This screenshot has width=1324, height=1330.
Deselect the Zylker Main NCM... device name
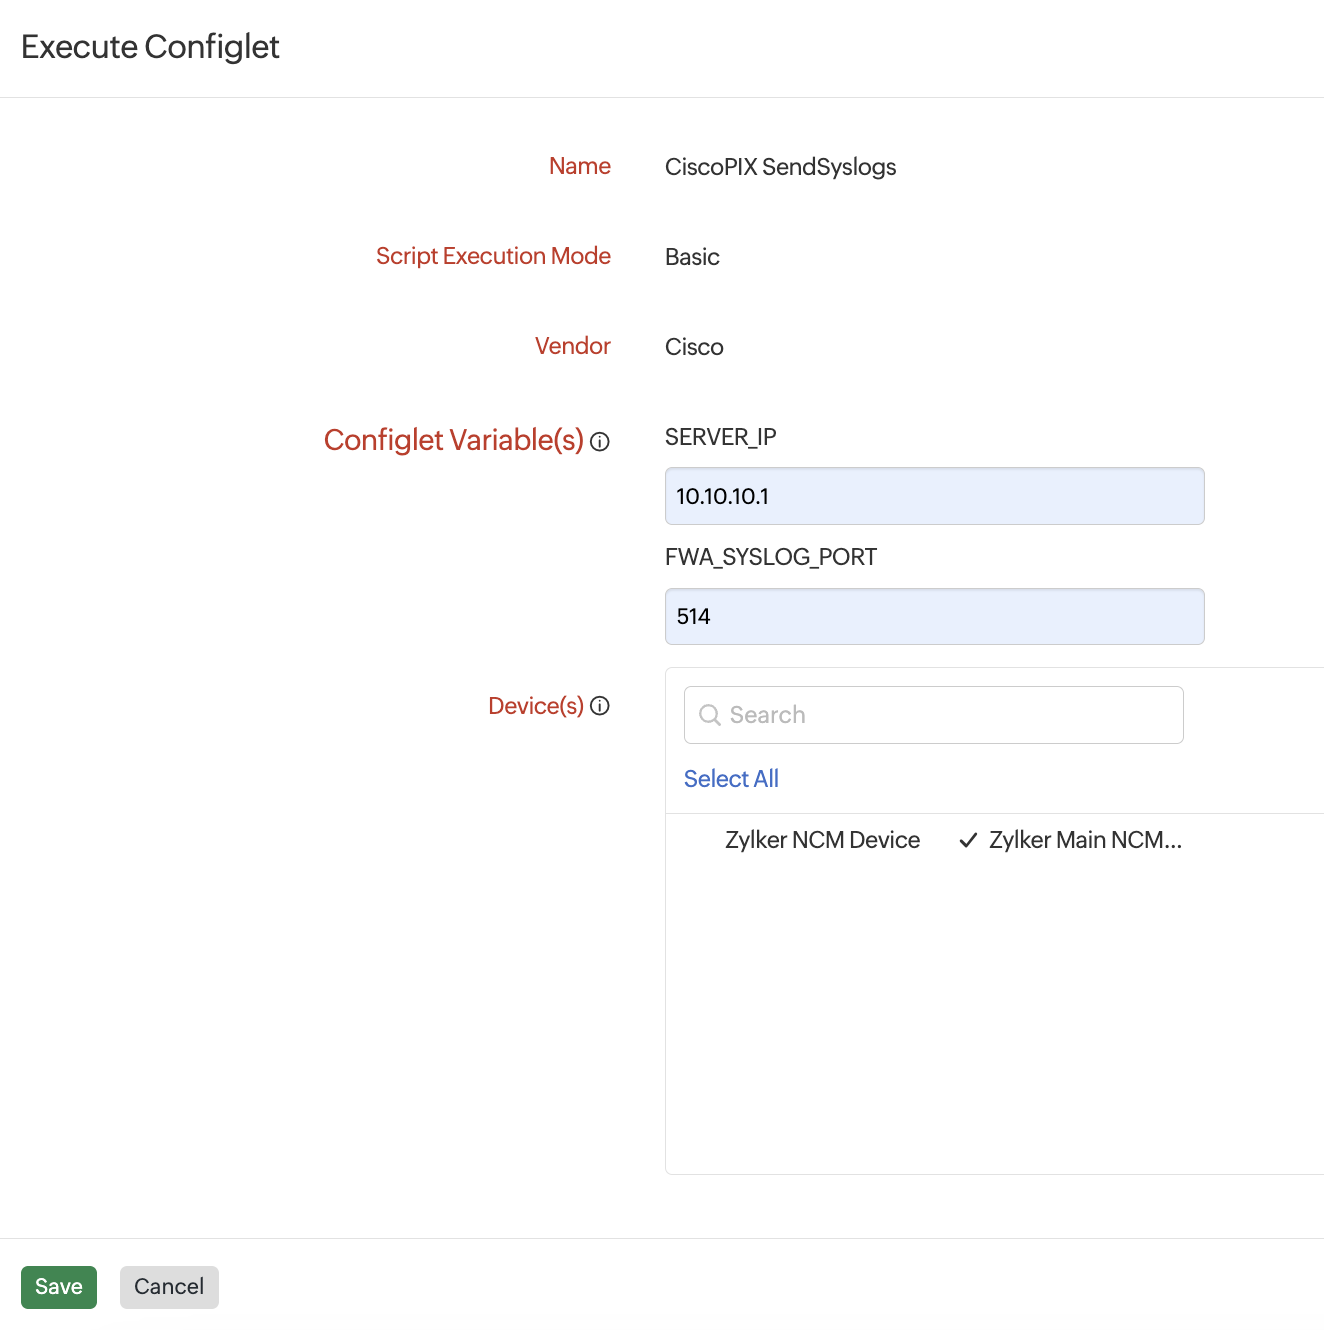click(x=1085, y=840)
